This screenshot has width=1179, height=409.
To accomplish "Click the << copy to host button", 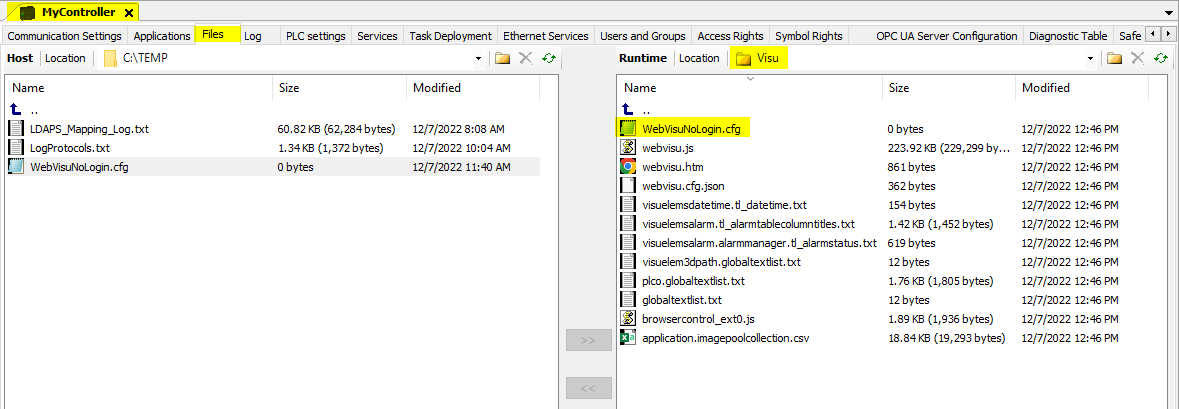I will point(588,388).
